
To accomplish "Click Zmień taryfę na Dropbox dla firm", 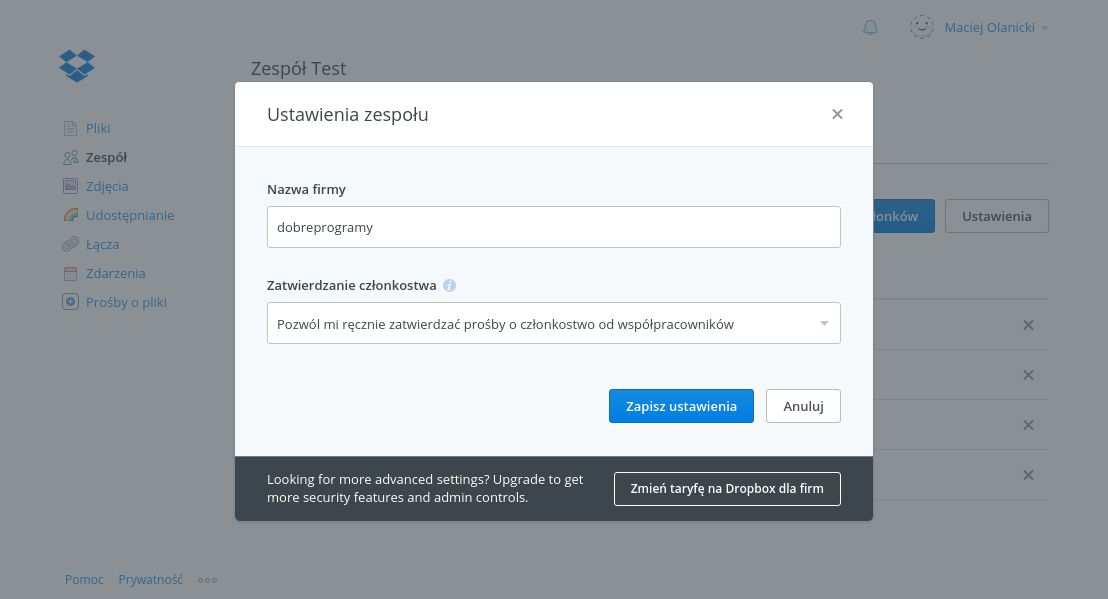I will [x=727, y=489].
